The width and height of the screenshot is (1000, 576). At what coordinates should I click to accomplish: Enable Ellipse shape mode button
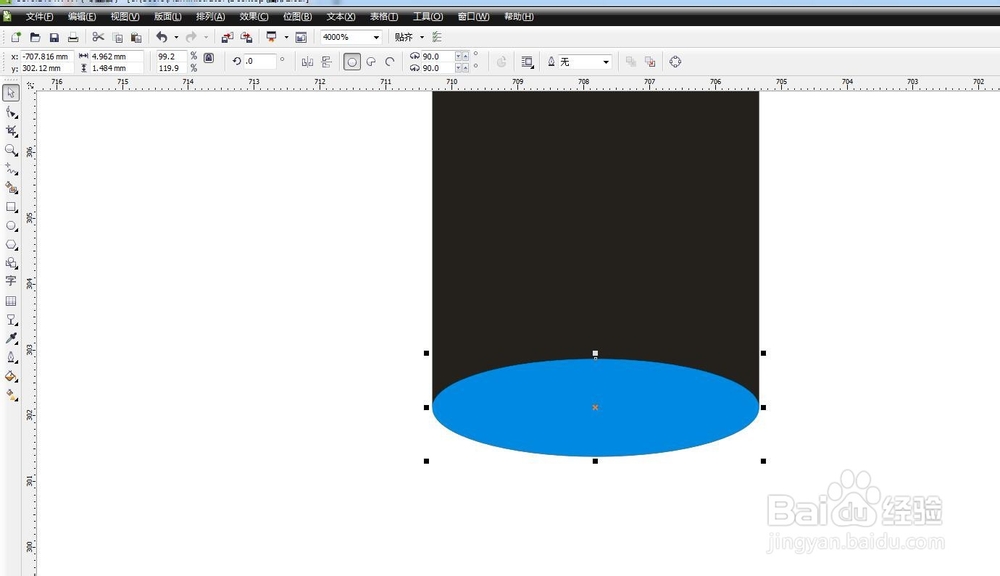352,62
